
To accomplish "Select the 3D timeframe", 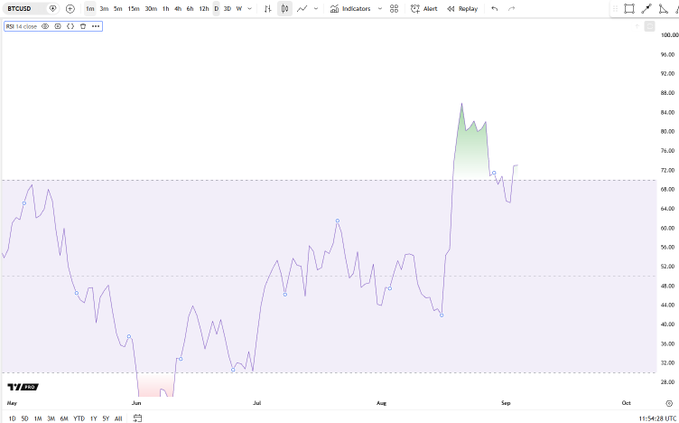I will [x=227, y=9].
